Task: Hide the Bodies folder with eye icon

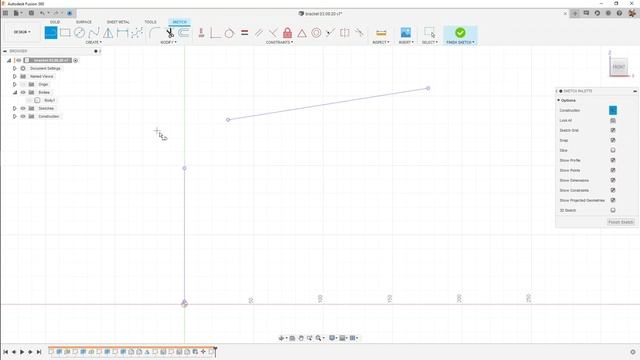Action: click(x=23, y=92)
